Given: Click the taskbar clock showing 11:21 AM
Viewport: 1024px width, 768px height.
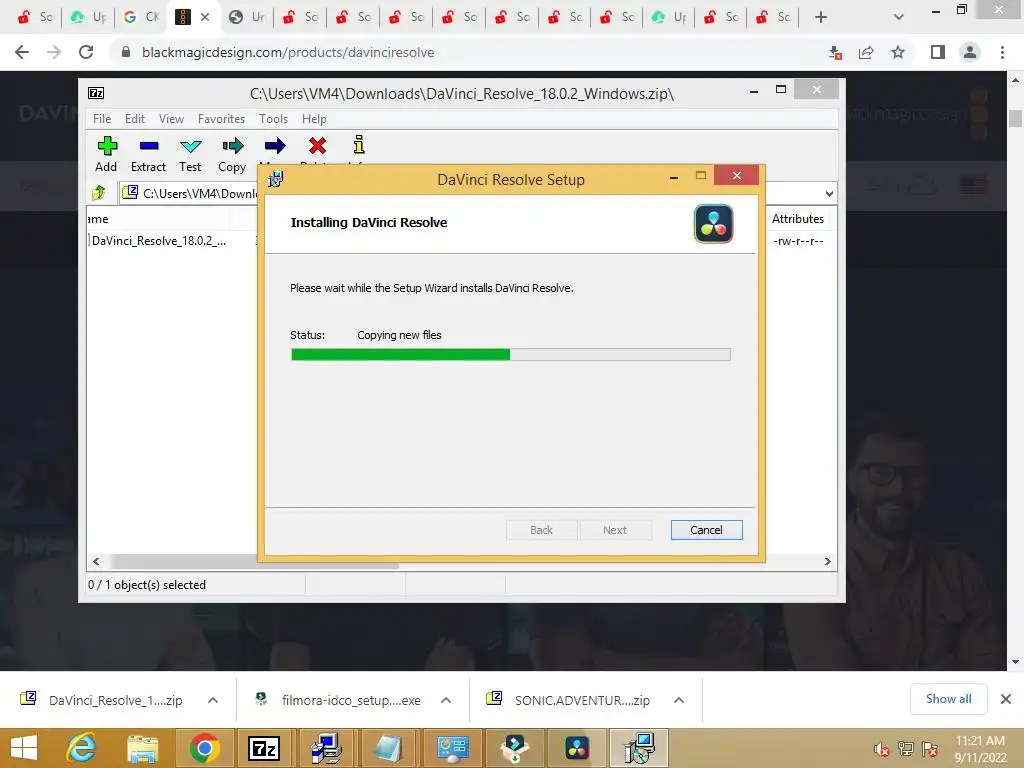Looking at the screenshot, I should point(980,748).
